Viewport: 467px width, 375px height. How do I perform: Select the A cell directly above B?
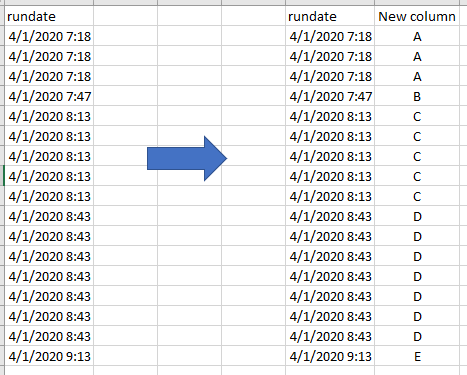(417, 76)
